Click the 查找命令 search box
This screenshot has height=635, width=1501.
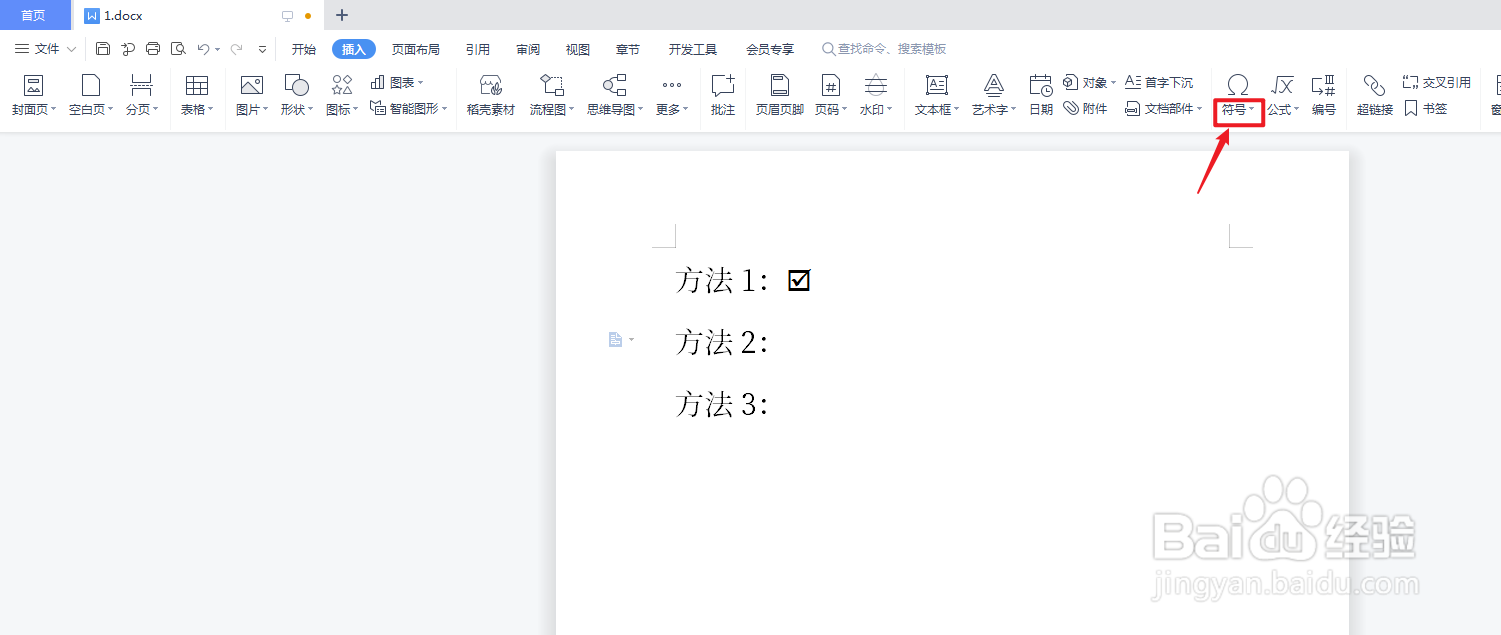pos(887,48)
